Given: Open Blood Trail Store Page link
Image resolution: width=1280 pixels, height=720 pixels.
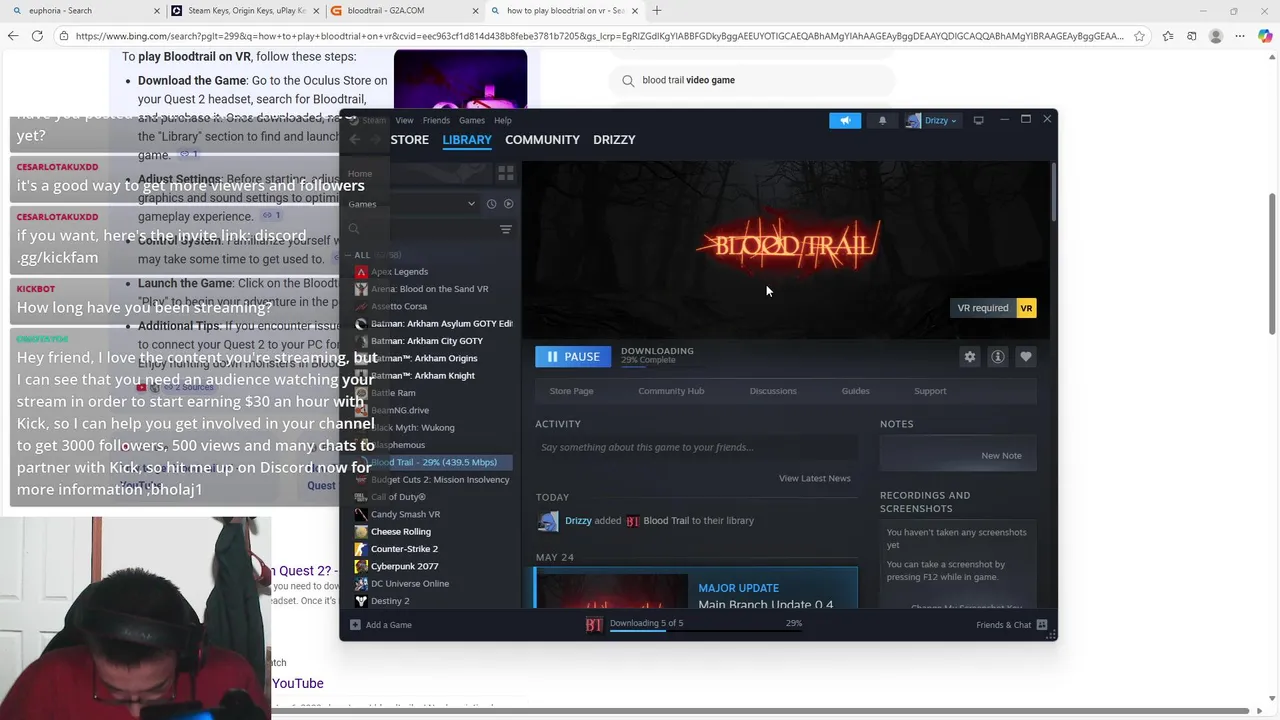Looking at the screenshot, I should 571,391.
